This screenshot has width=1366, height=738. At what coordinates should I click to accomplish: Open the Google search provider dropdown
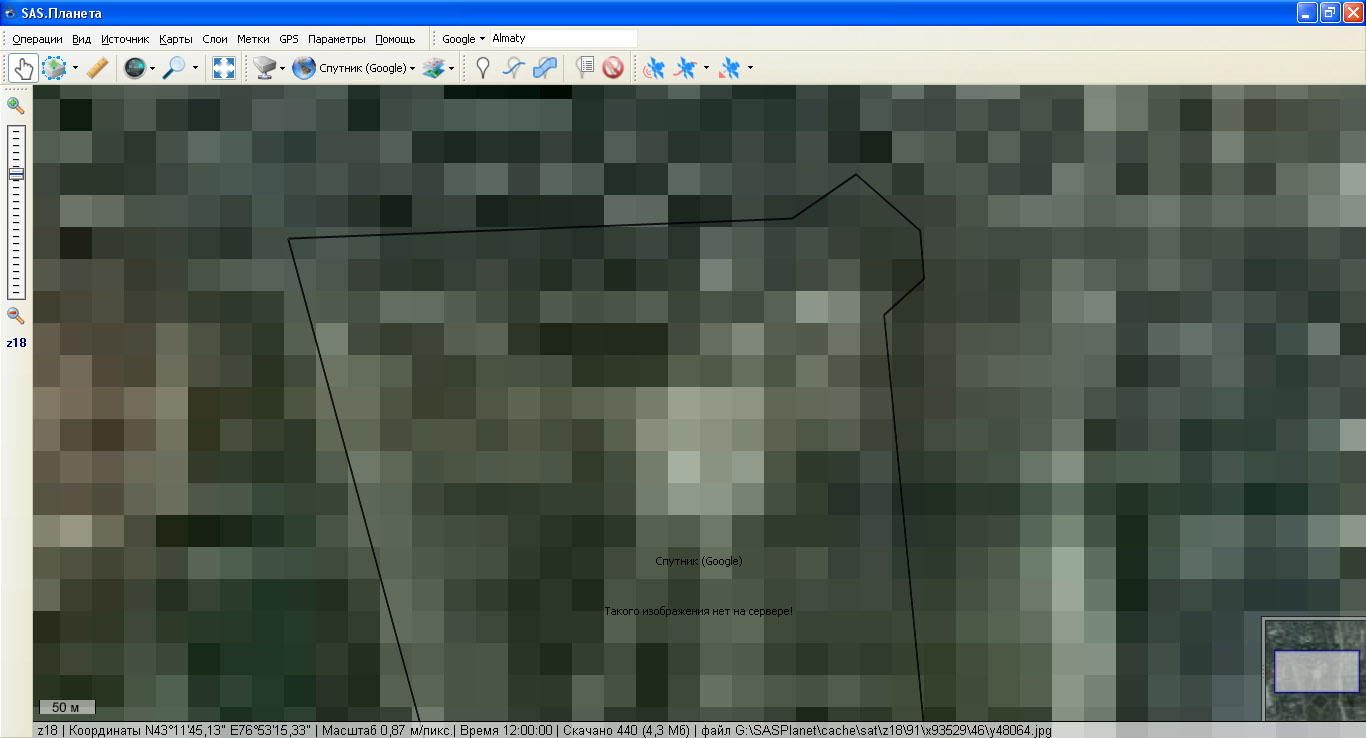coord(463,39)
